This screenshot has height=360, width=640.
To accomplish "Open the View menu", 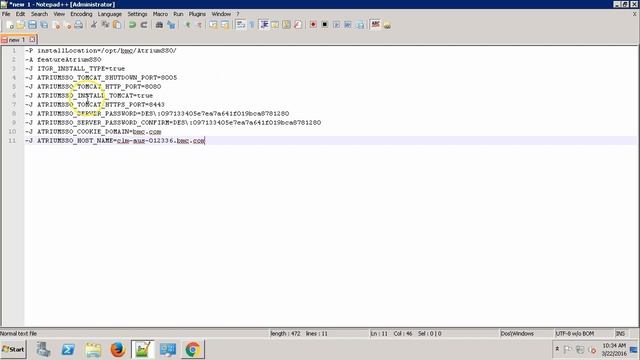I will coord(59,14).
